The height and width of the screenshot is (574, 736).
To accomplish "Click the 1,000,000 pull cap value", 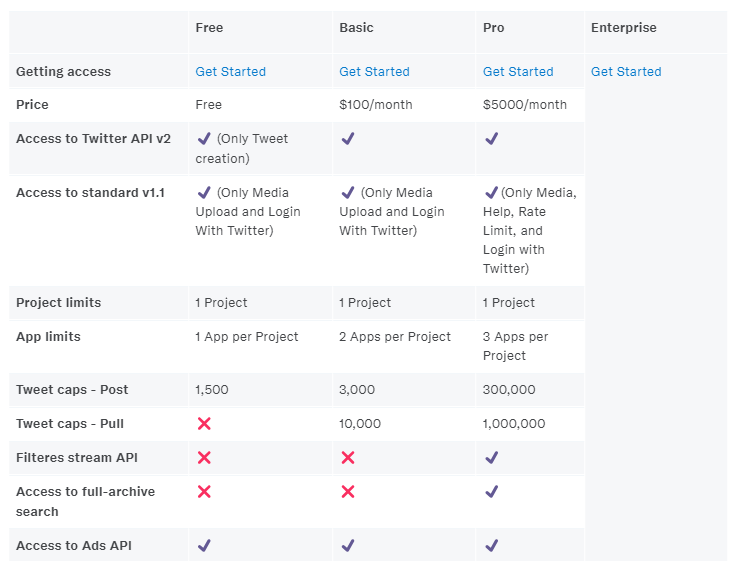I will pos(514,423).
